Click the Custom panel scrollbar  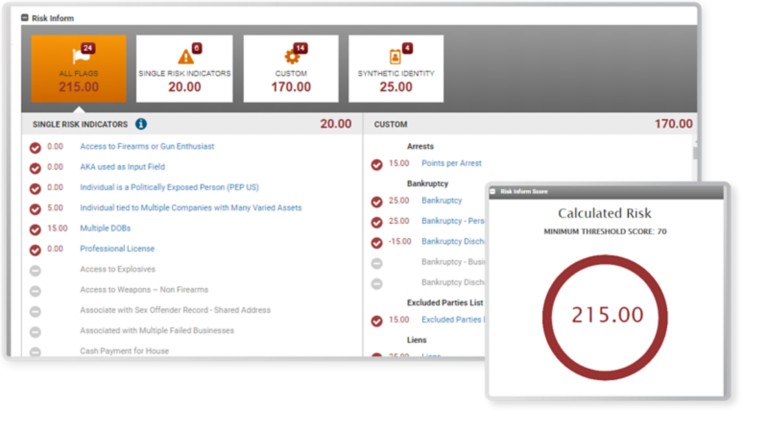tap(695, 153)
